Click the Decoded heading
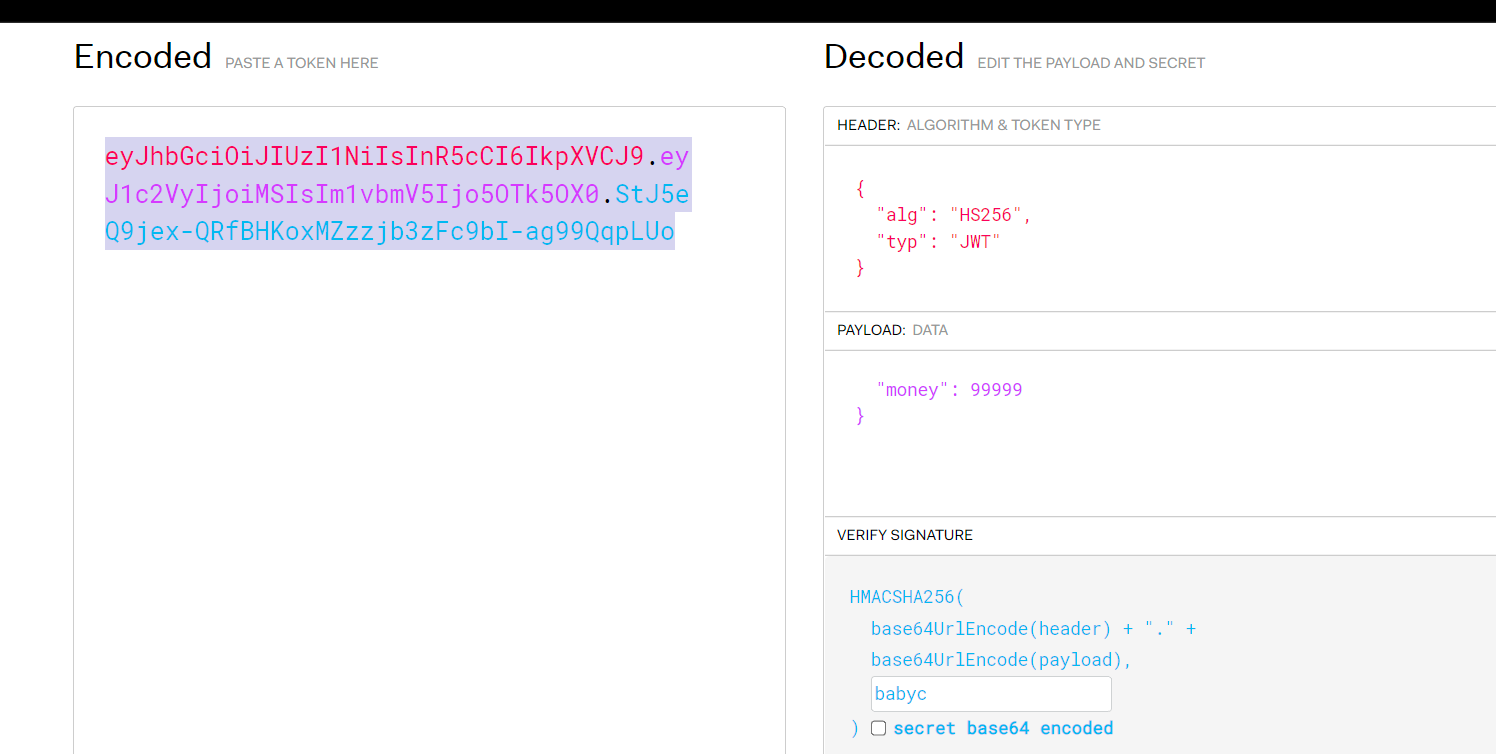1496x754 pixels. click(x=893, y=57)
